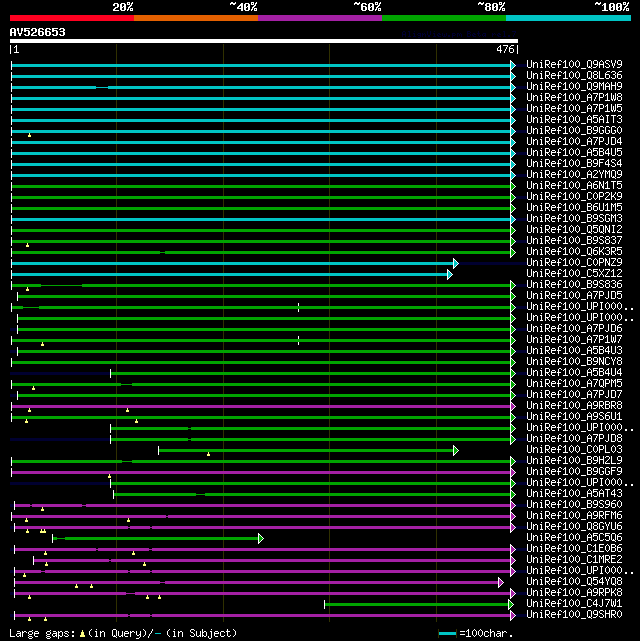Click the arrowhead ending the C4J7W1 alignment
This screenshot has height=641, width=640.
tap(511, 605)
